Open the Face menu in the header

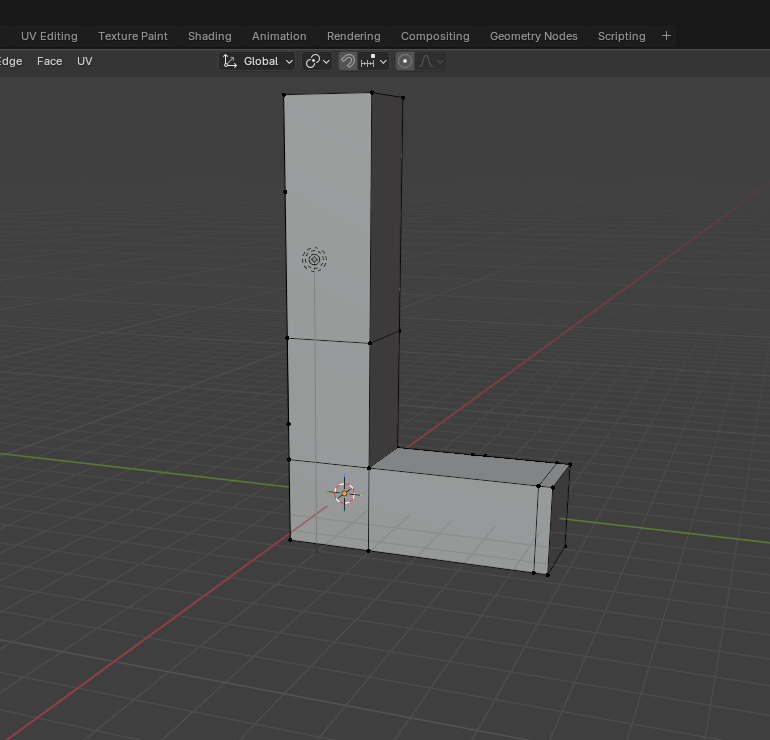tap(50, 61)
